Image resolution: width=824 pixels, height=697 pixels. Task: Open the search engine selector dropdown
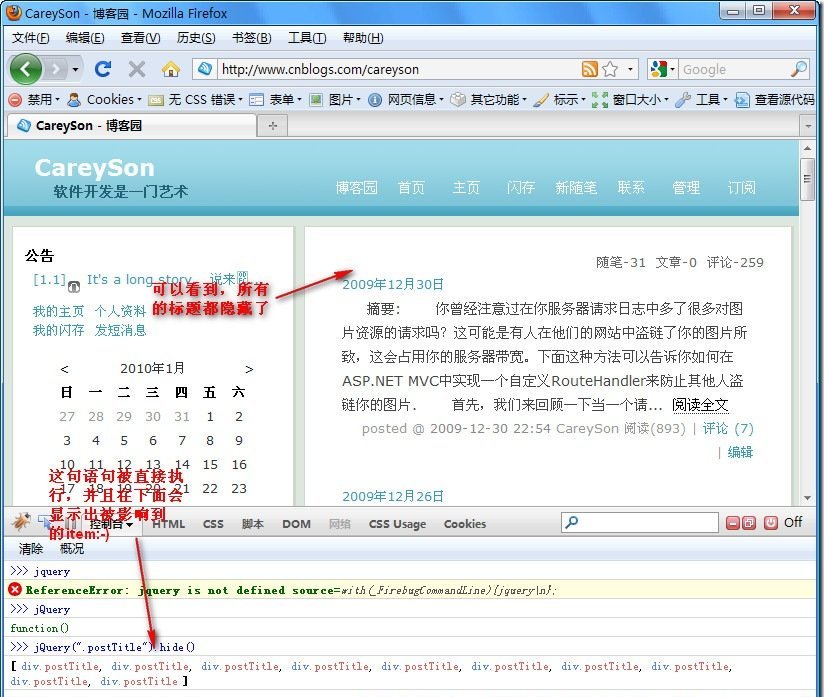click(x=662, y=69)
